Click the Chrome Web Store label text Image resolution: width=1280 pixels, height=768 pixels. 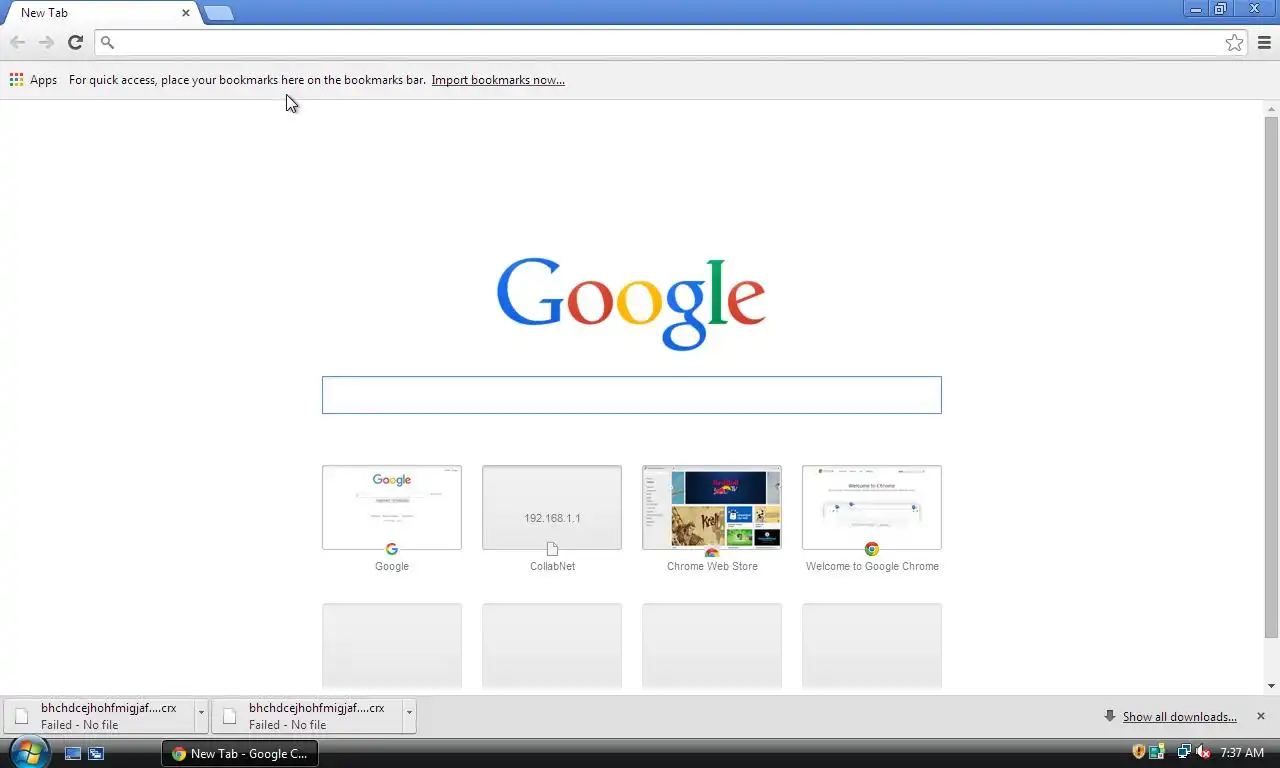712,566
